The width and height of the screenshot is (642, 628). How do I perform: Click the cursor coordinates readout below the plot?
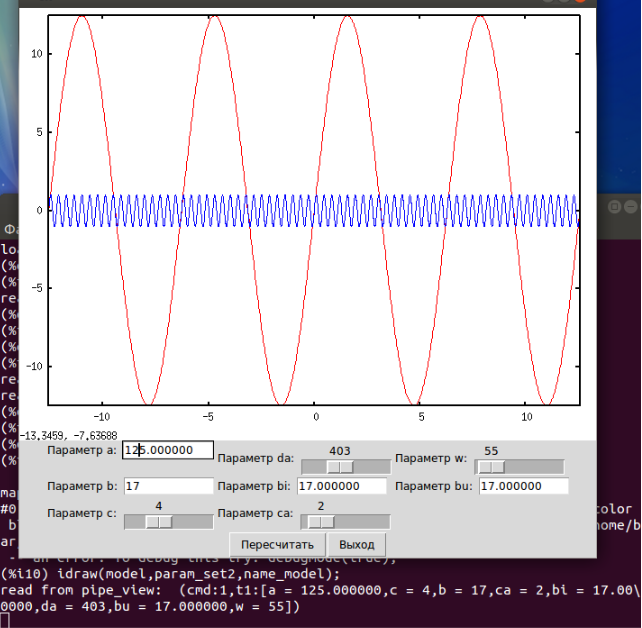[69, 434]
